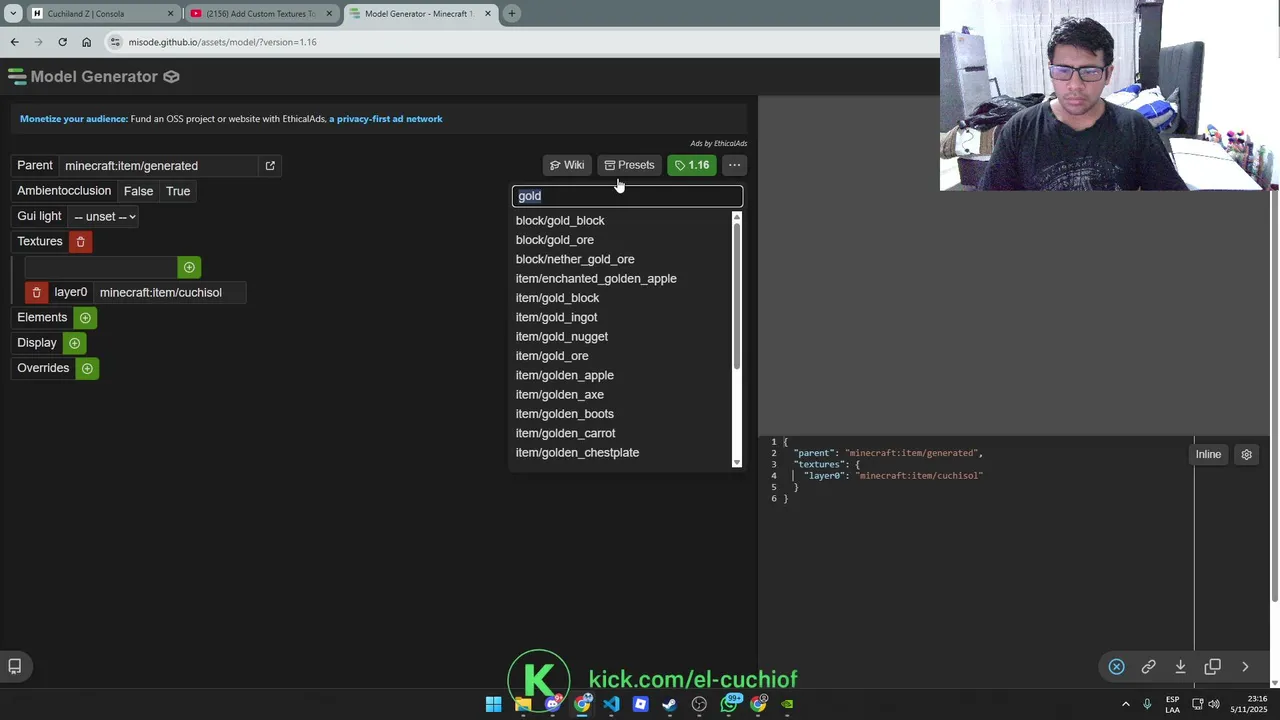Open OBS Studio from taskbar
This screenshot has height=720, width=1280.
tap(699, 704)
